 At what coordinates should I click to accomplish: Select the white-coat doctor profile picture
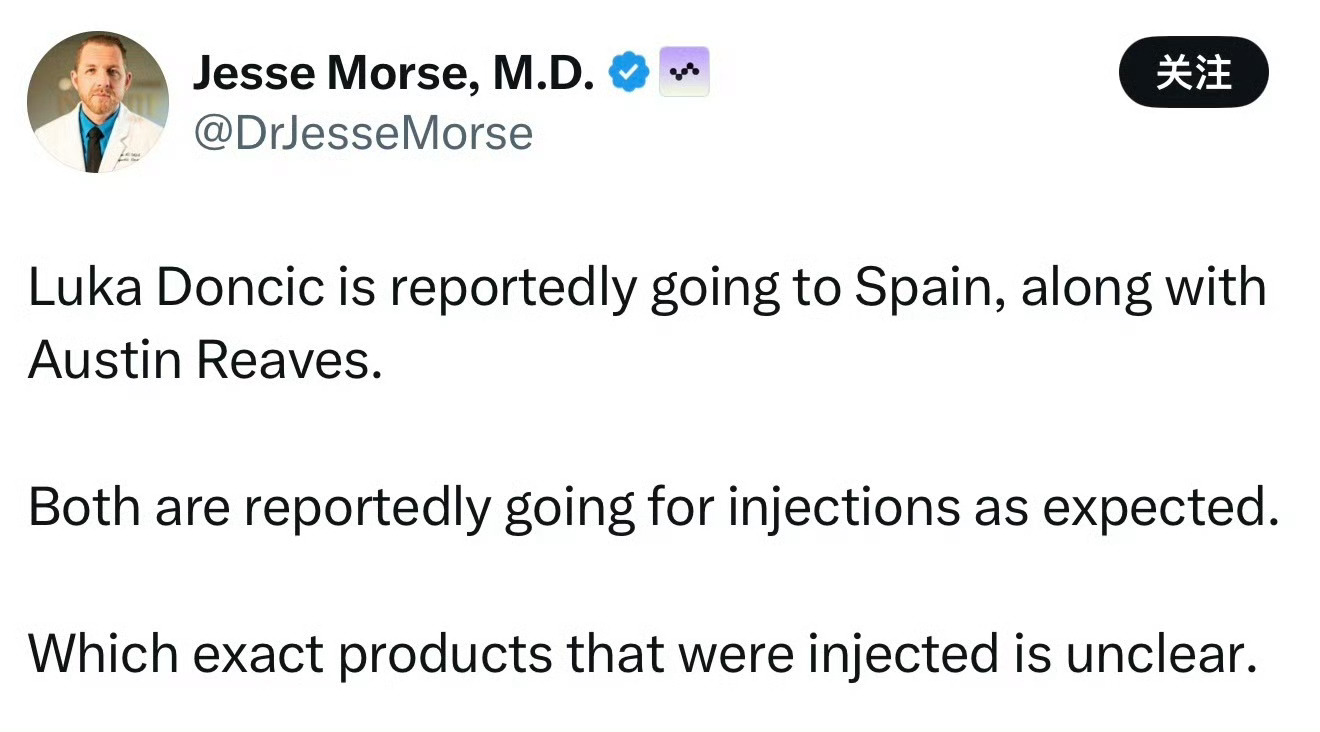pyautogui.click(x=97, y=100)
